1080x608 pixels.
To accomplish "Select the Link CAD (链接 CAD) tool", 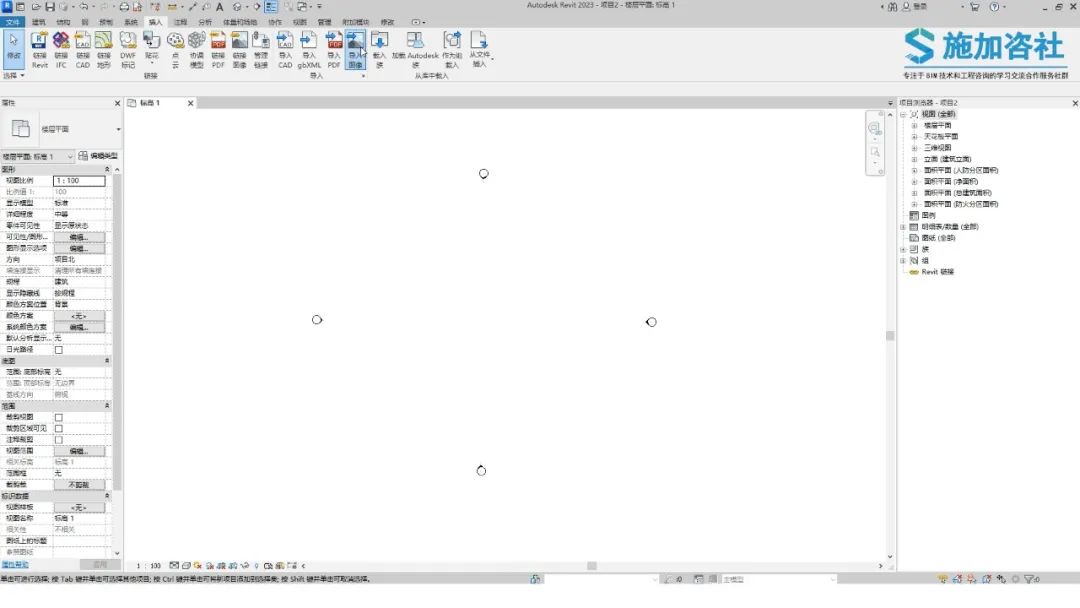I will pyautogui.click(x=83, y=50).
